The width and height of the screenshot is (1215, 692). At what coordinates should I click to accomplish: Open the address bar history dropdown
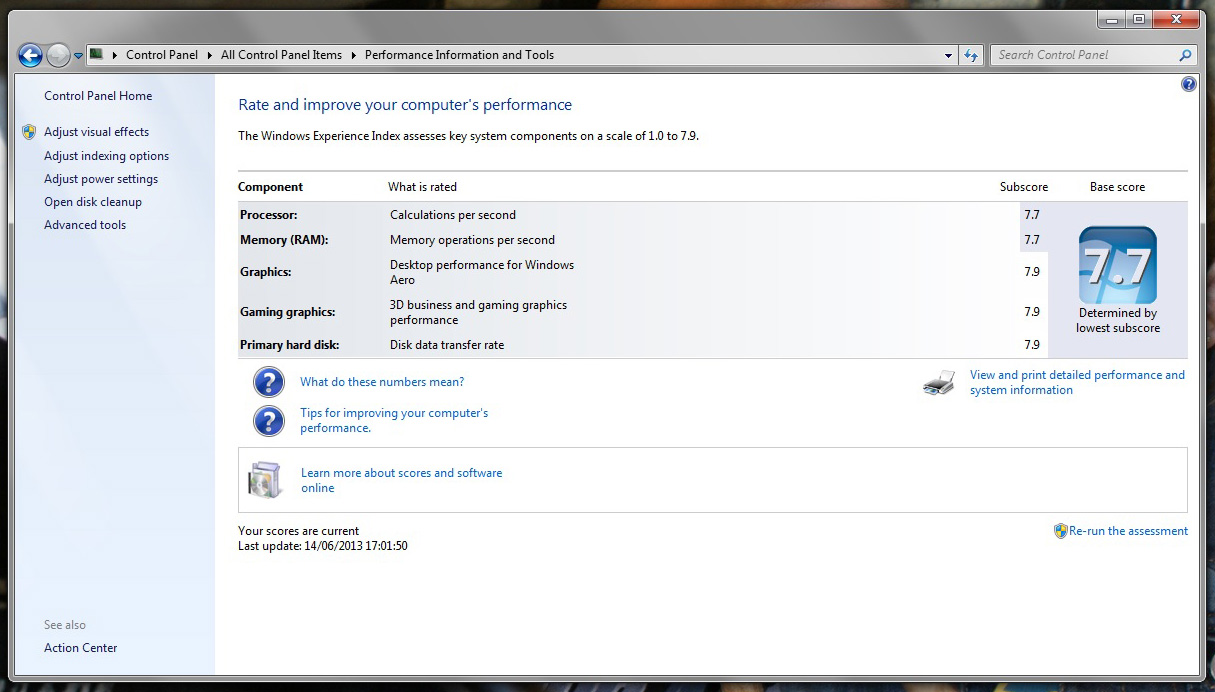(948, 56)
